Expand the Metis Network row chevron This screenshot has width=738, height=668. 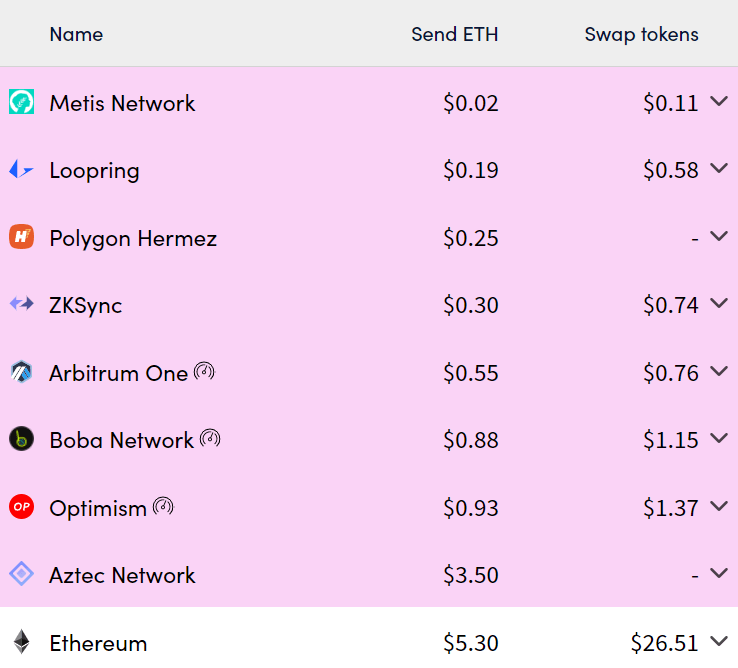(719, 101)
